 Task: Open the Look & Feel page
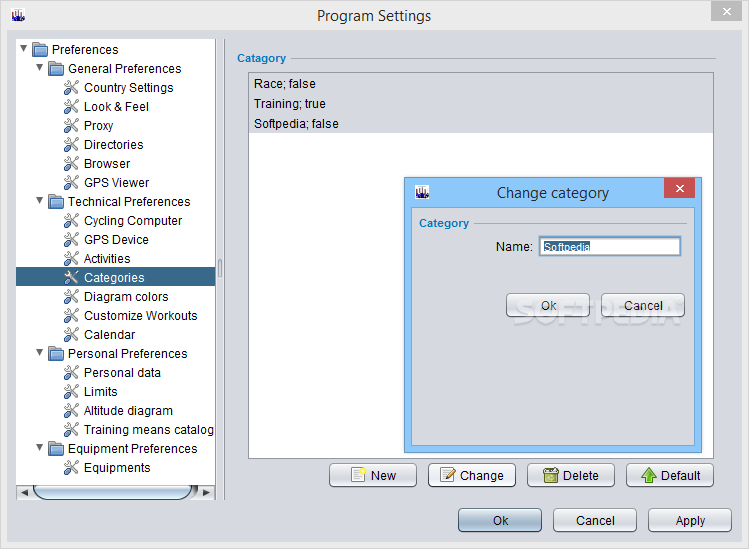tap(116, 107)
